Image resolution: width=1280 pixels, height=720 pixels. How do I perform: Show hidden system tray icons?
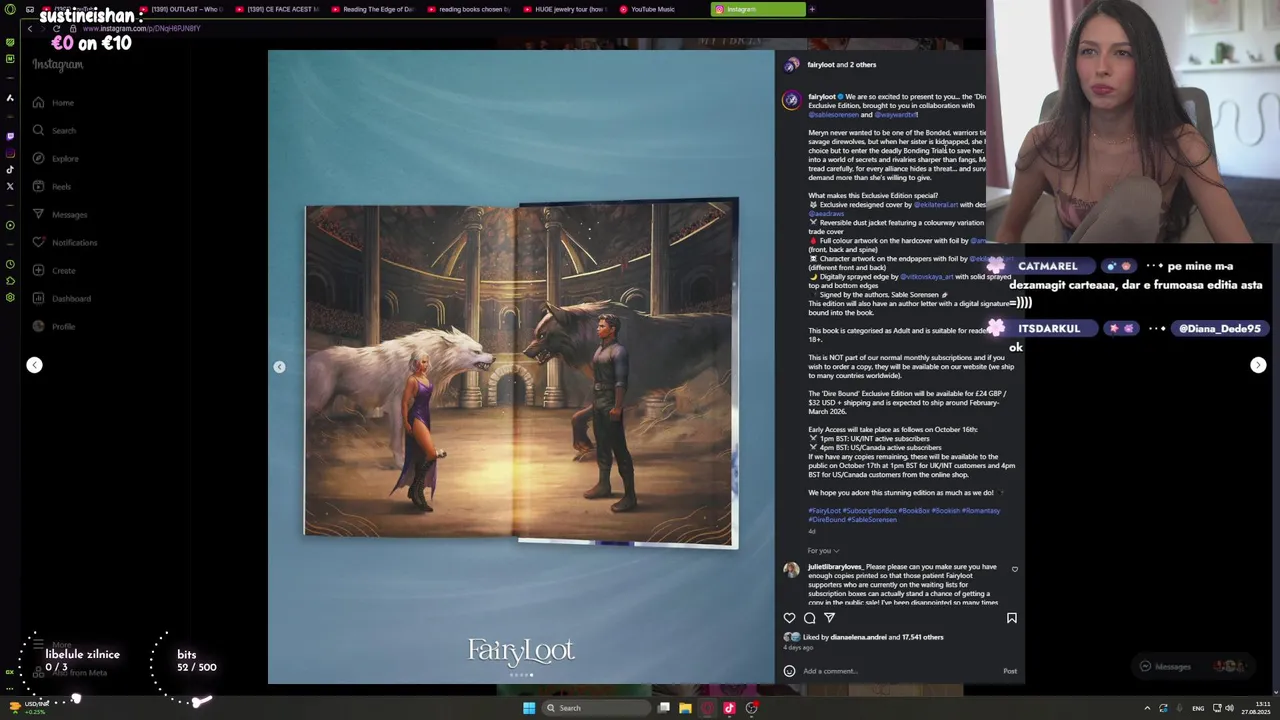click(1147, 708)
